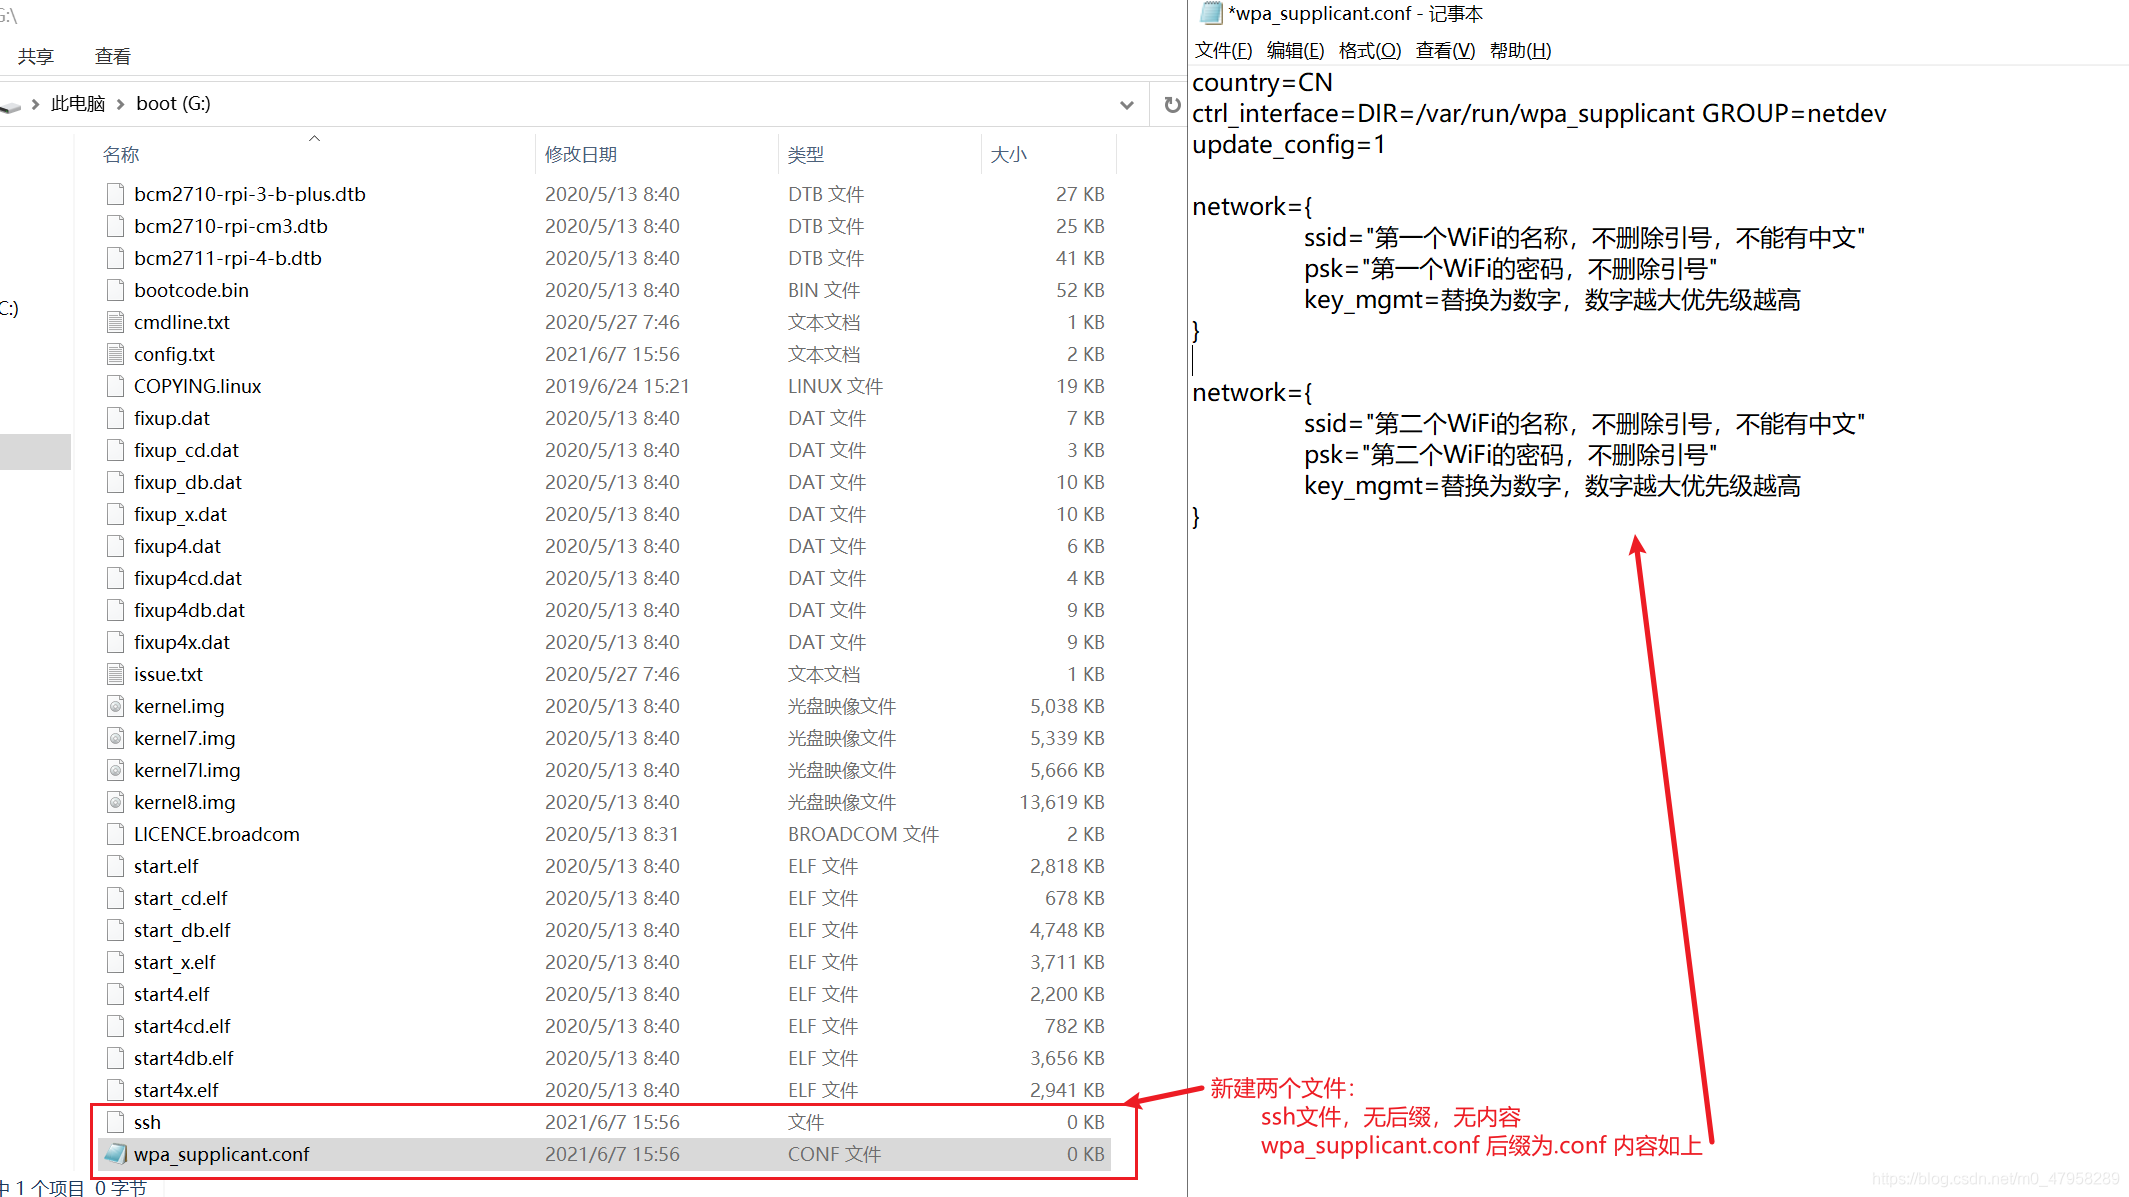Click the bootcode.bin file icon
Viewport: 2129px width, 1197px height.
pos(116,290)
